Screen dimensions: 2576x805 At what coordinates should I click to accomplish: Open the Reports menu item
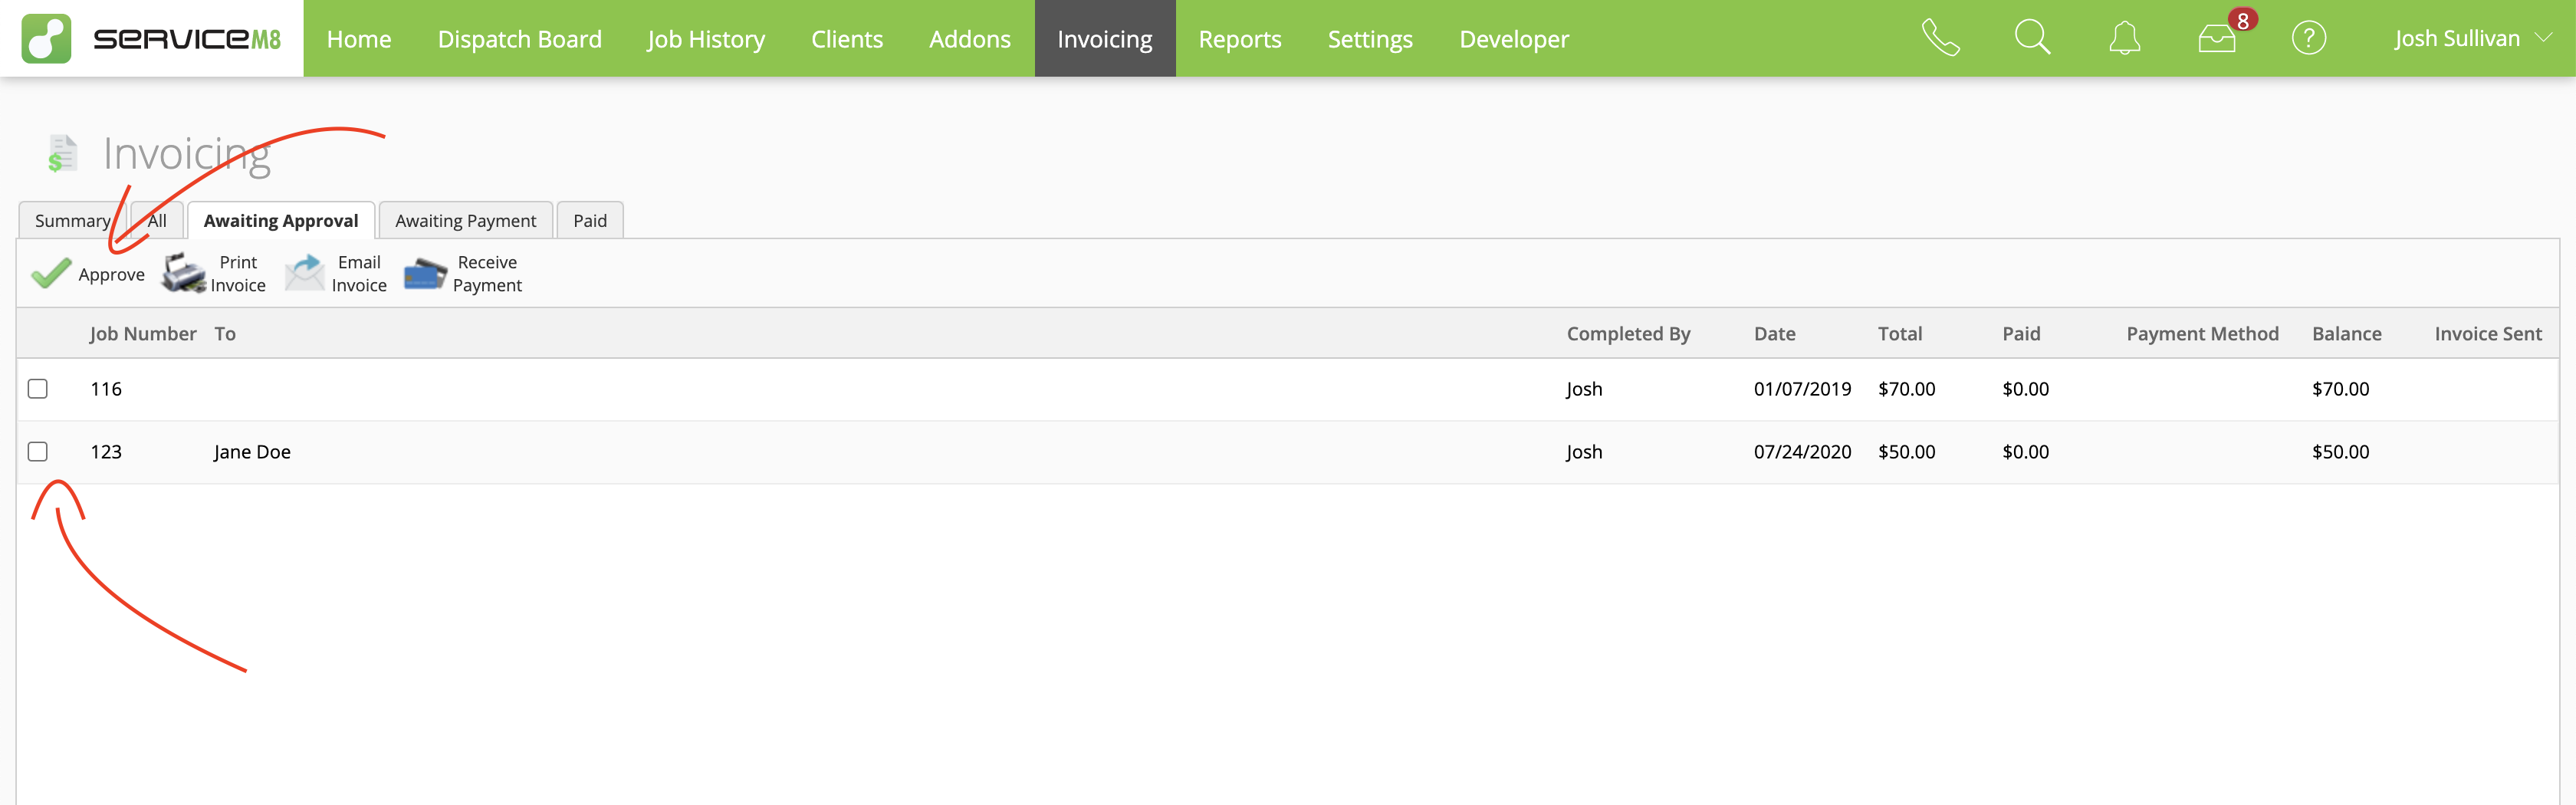click(x=1239, y=38)
